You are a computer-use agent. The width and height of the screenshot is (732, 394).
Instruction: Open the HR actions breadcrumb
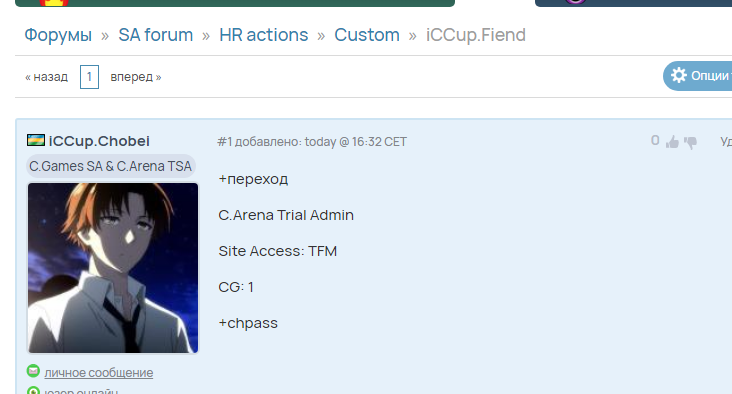264,35
